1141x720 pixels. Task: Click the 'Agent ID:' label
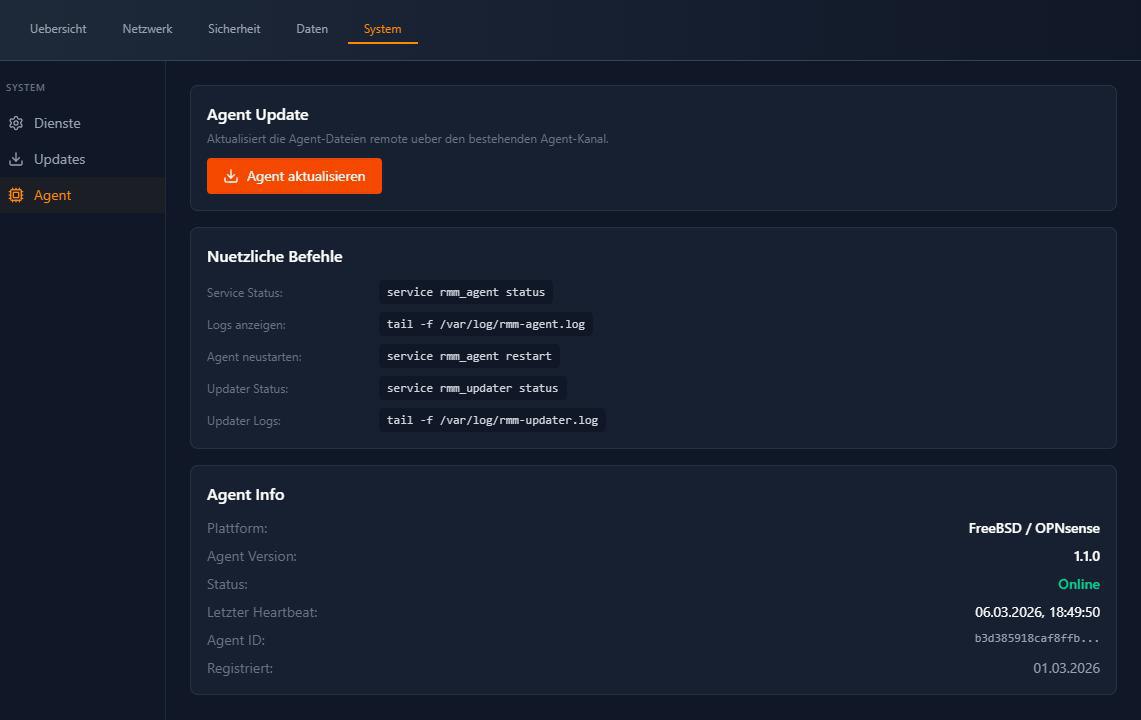(x=236, y=641)
